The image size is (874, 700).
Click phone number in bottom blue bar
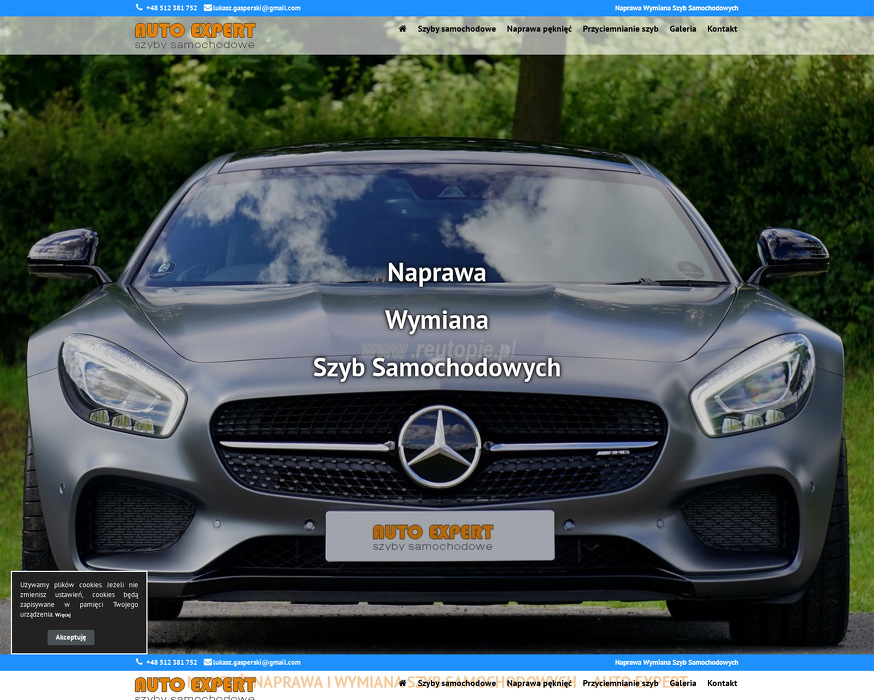coord(172,662)
